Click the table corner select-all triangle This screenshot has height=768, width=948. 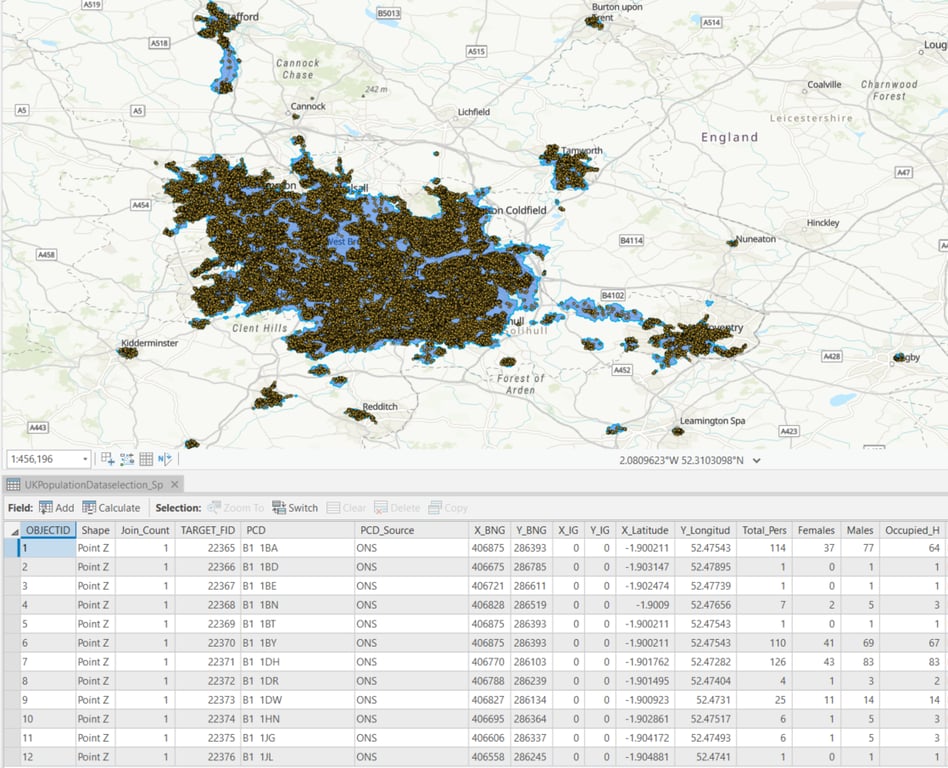13,531
